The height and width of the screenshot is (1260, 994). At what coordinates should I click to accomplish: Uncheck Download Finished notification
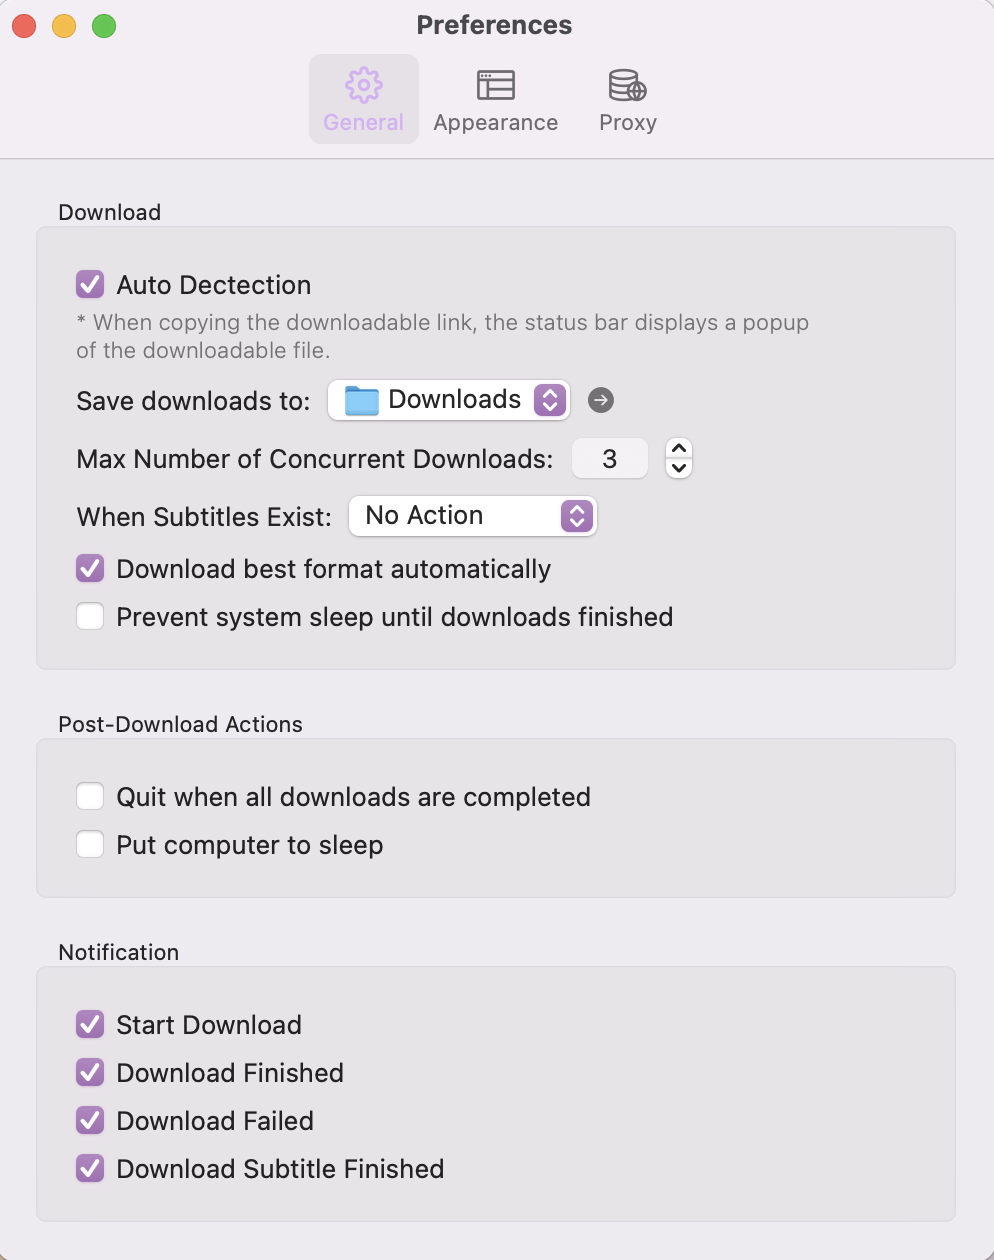(90, 1073)
